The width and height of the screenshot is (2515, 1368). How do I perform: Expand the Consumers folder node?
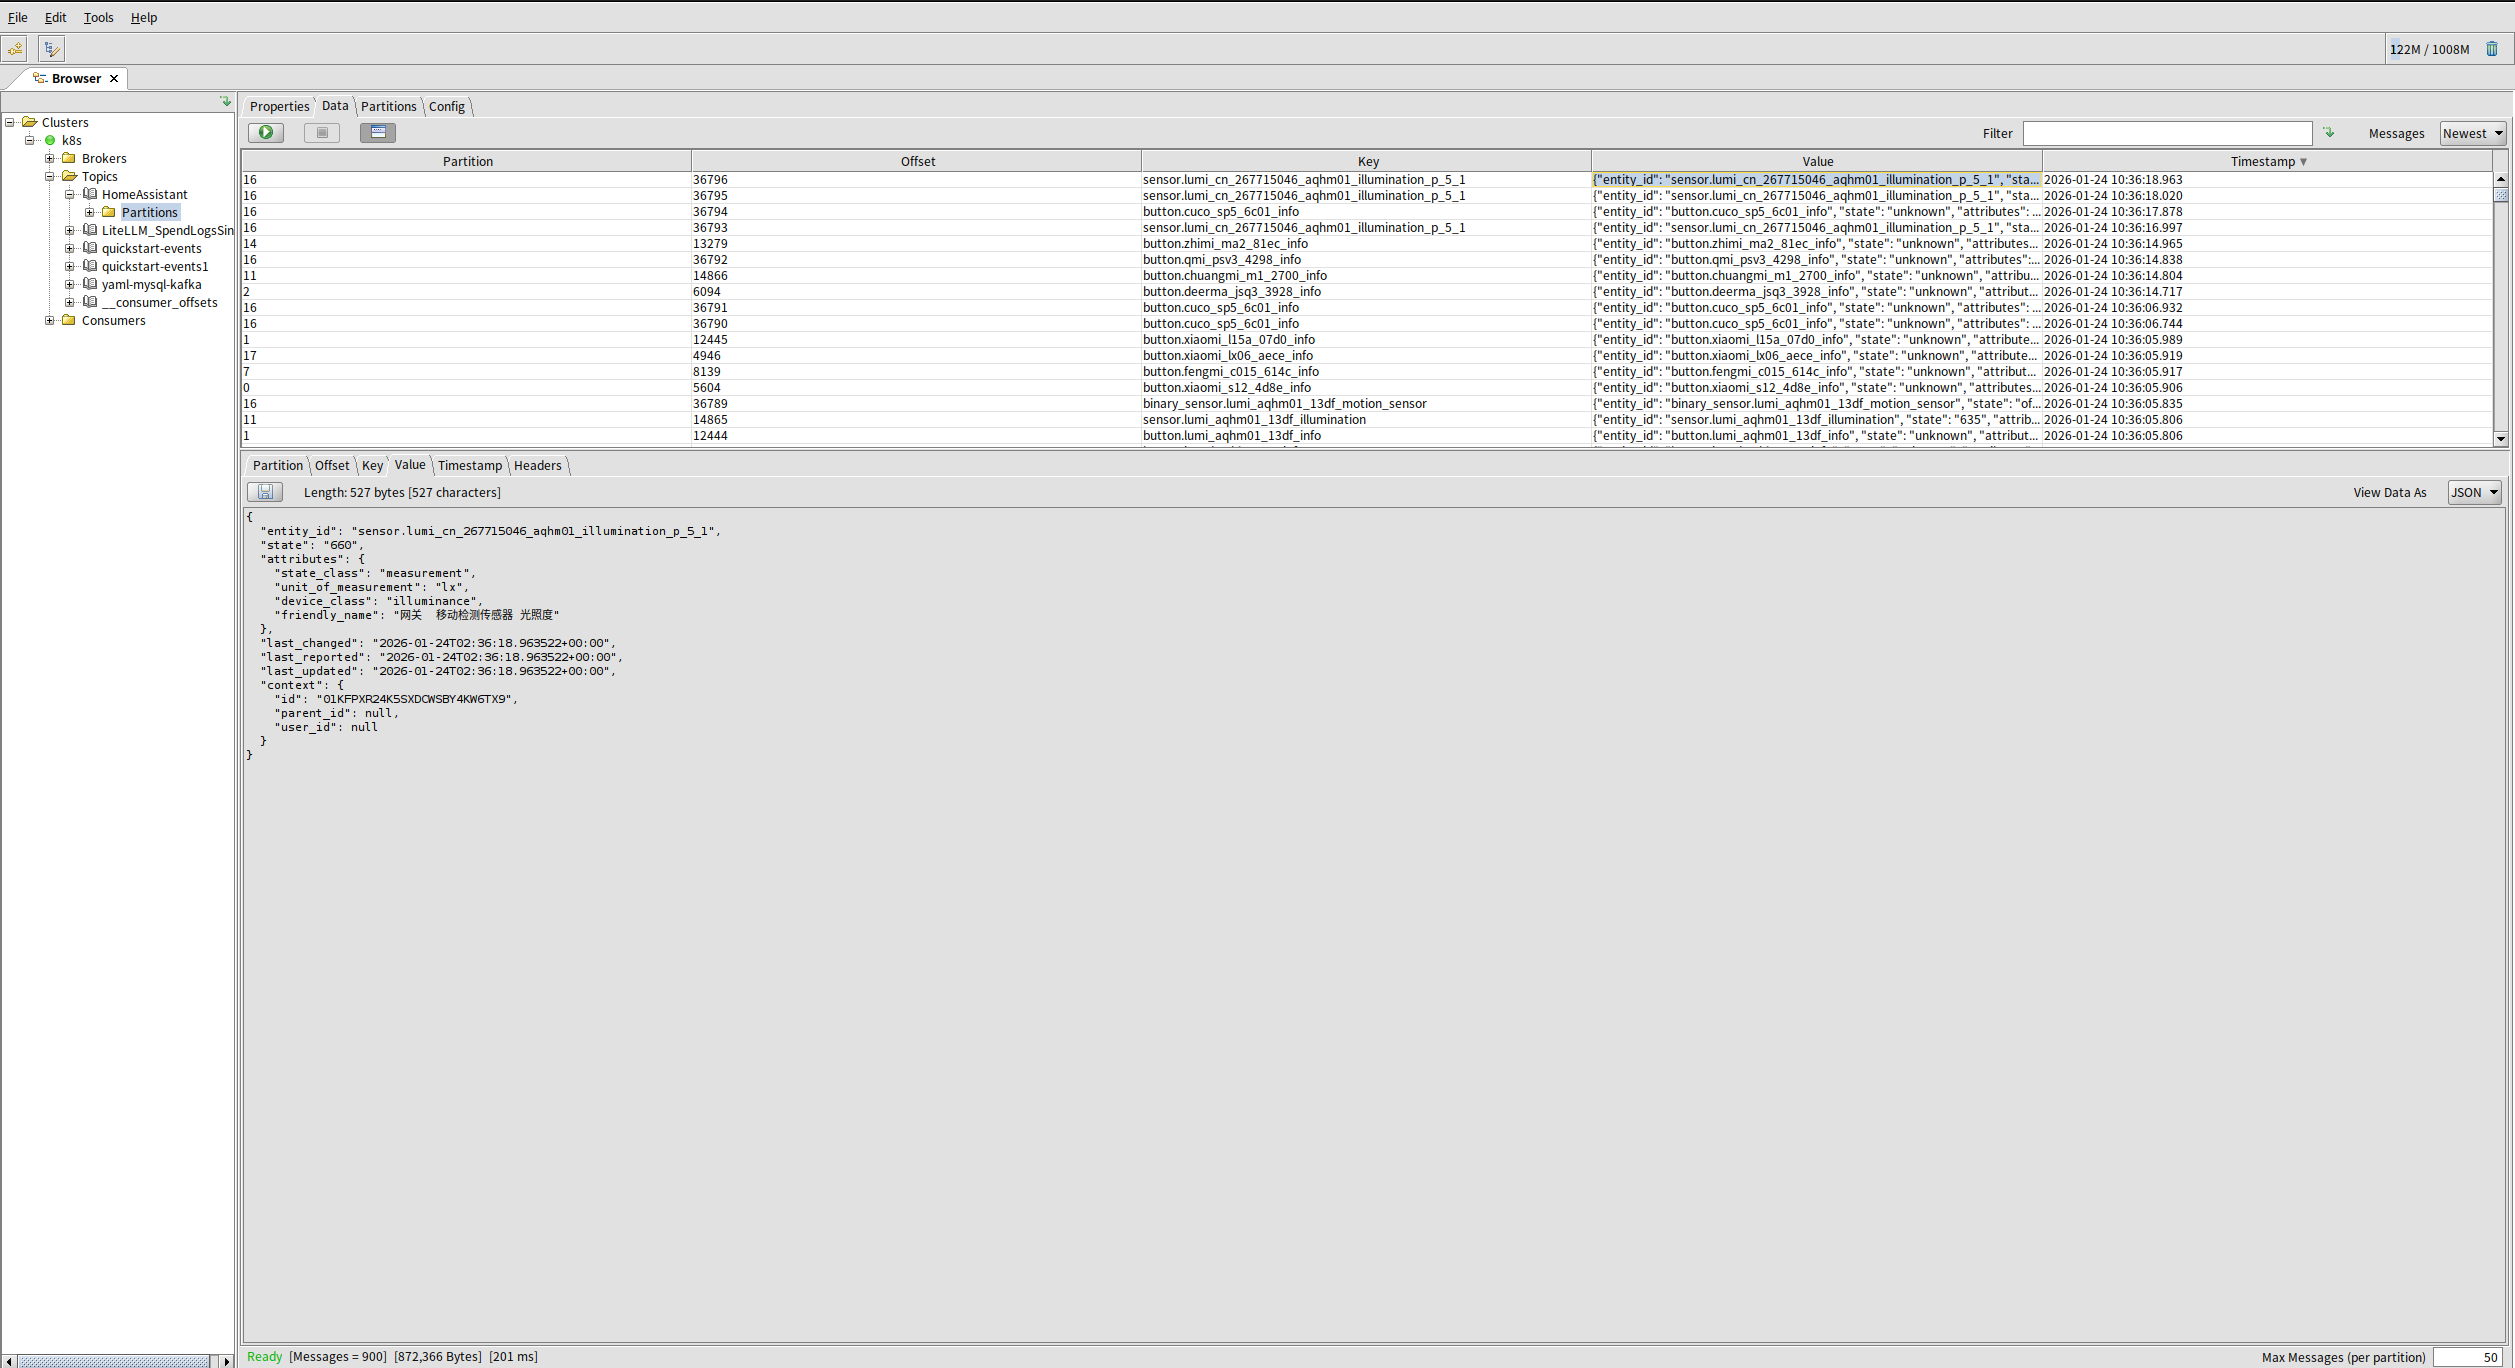pyautogui.click(x=50, y=320)
